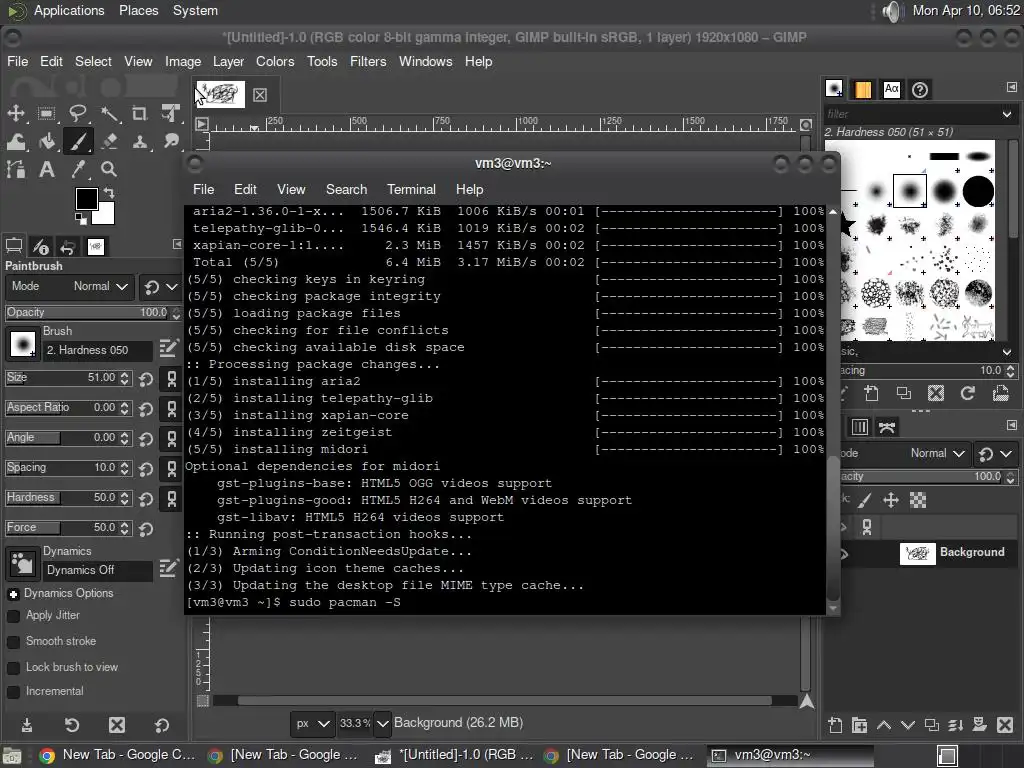Delete the current layer
Screen dimensions: 1024x768
[1005, 725]
